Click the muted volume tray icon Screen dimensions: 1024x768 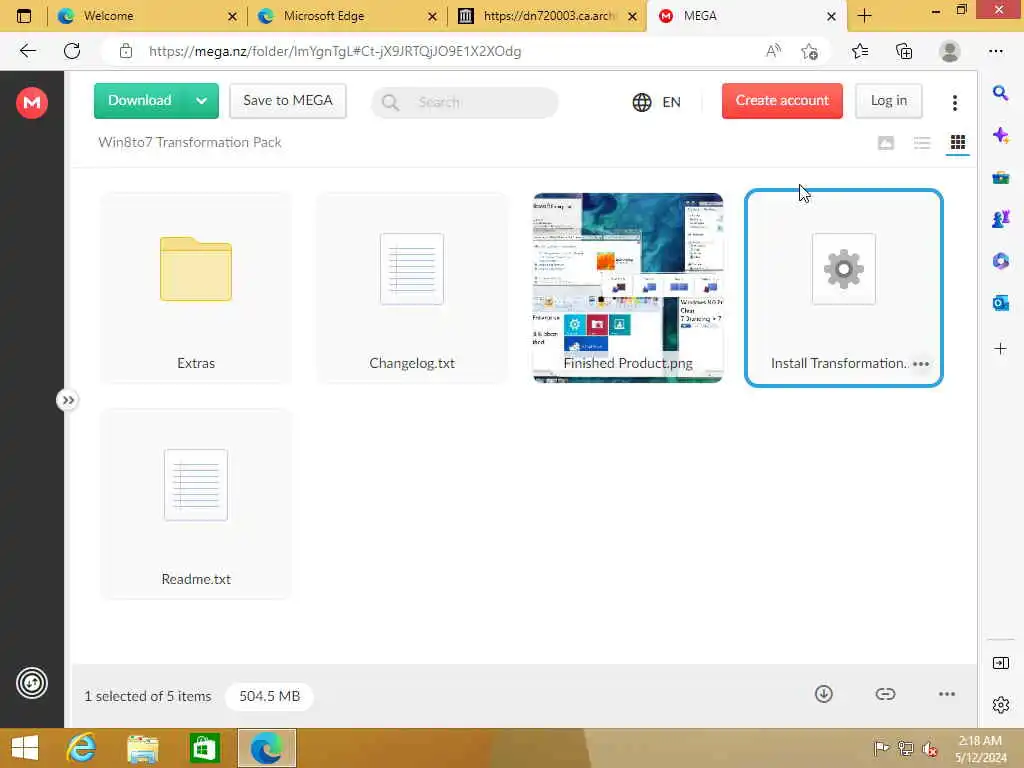929,748
